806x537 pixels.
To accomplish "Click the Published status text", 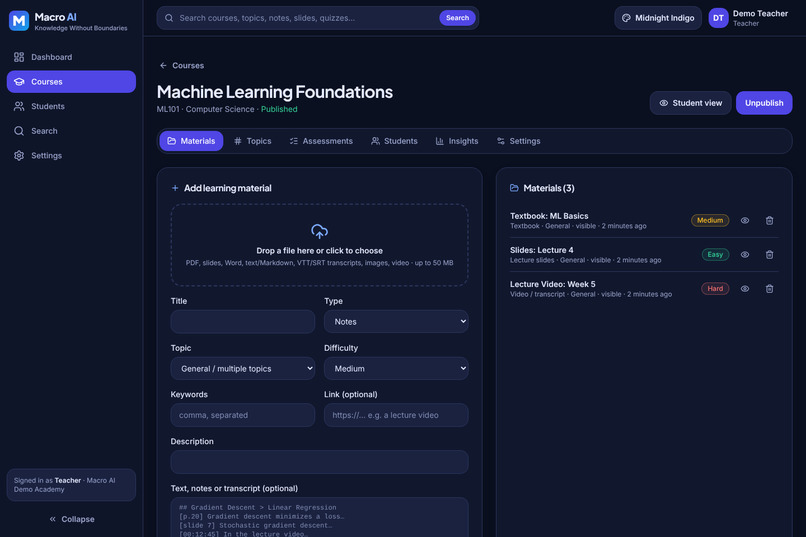I will 279,109.
